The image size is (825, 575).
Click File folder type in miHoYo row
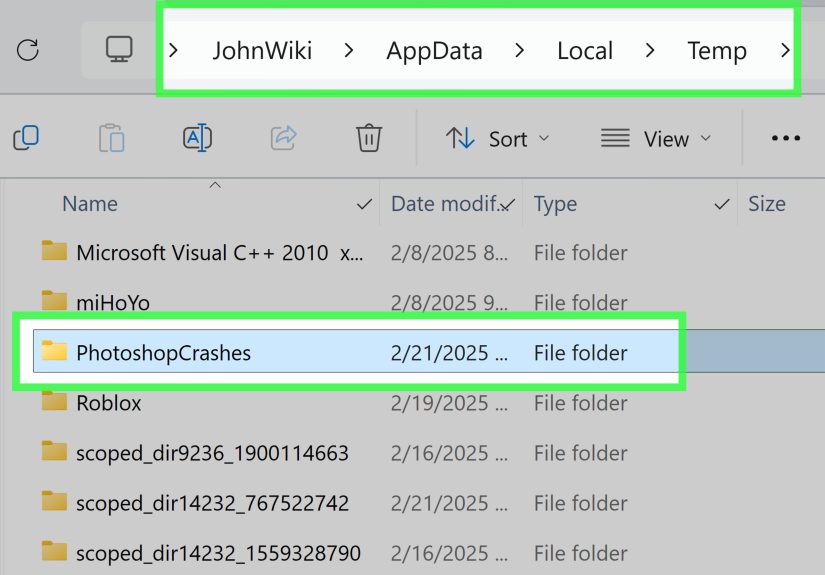(x=580, y=303)
